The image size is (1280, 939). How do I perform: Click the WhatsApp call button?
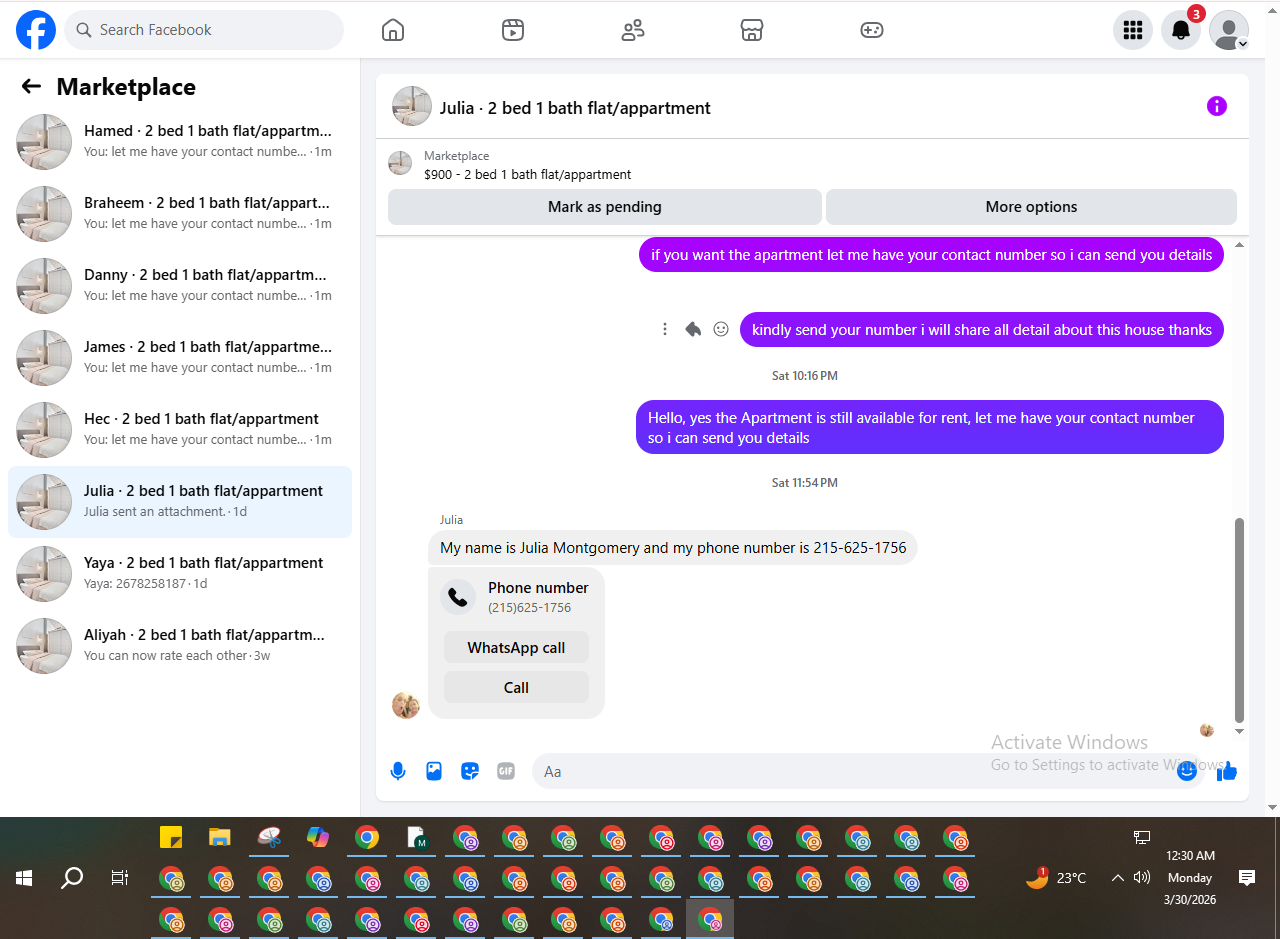(516, 647)
